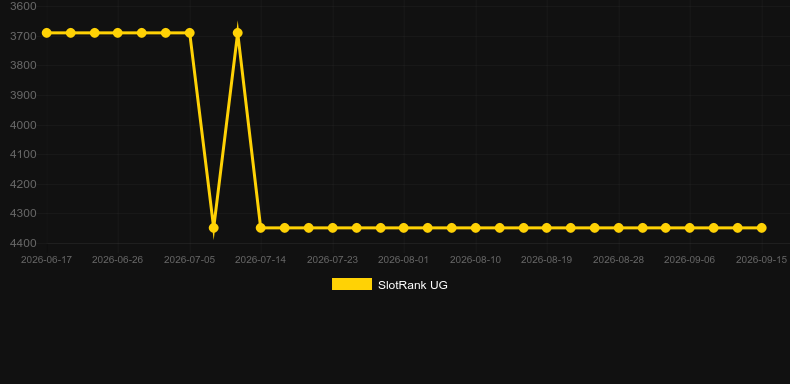Click the dip data point near 4350 after 2026-07-05

point(214,228)
